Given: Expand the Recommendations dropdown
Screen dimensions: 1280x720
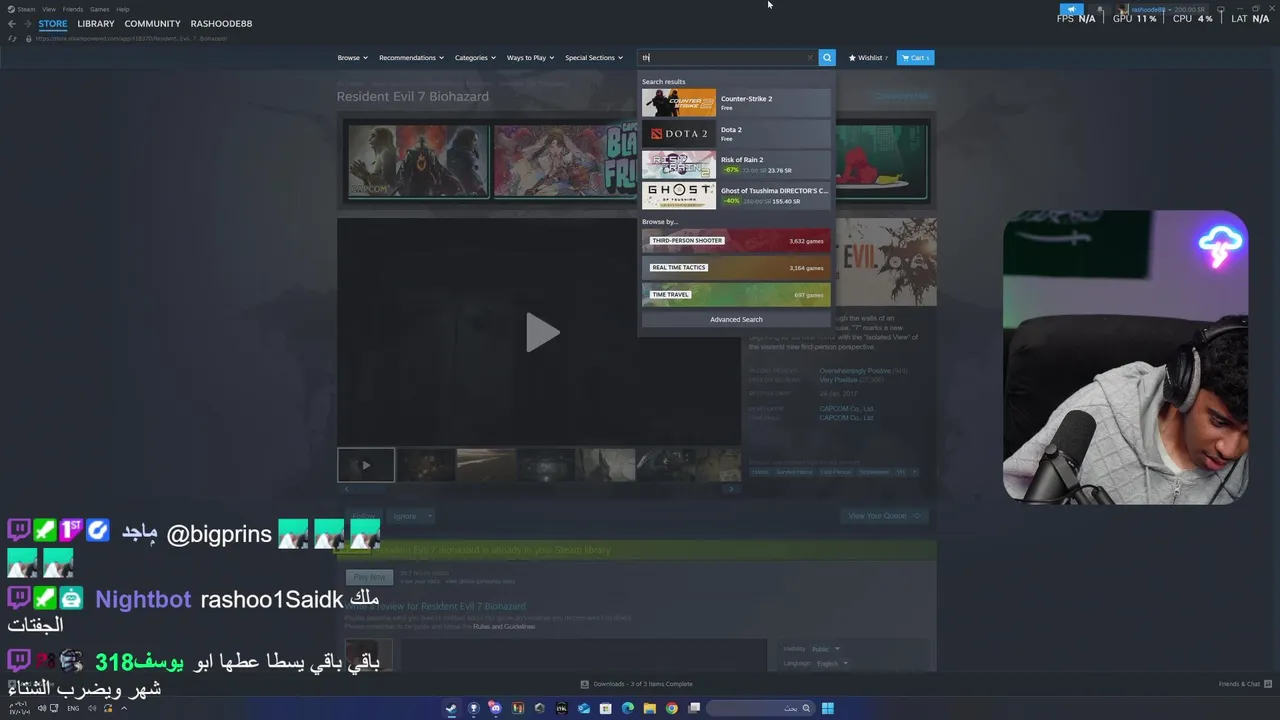Looking at the screenshot, I should click(411, 58).
